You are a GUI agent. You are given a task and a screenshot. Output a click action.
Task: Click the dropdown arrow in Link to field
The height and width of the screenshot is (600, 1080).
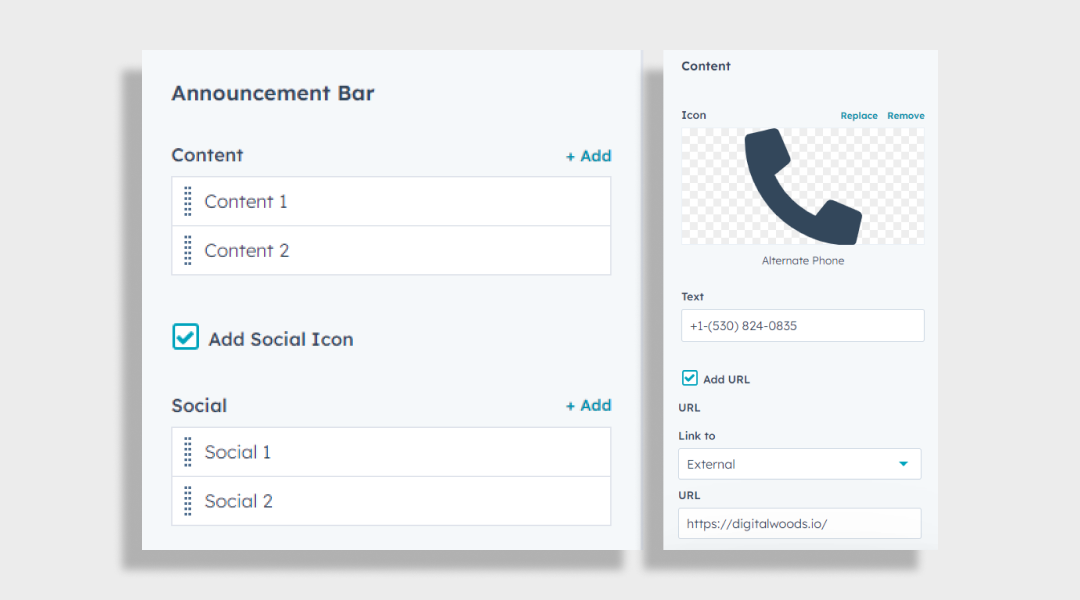pyautogui.click(x=903, y=464)
